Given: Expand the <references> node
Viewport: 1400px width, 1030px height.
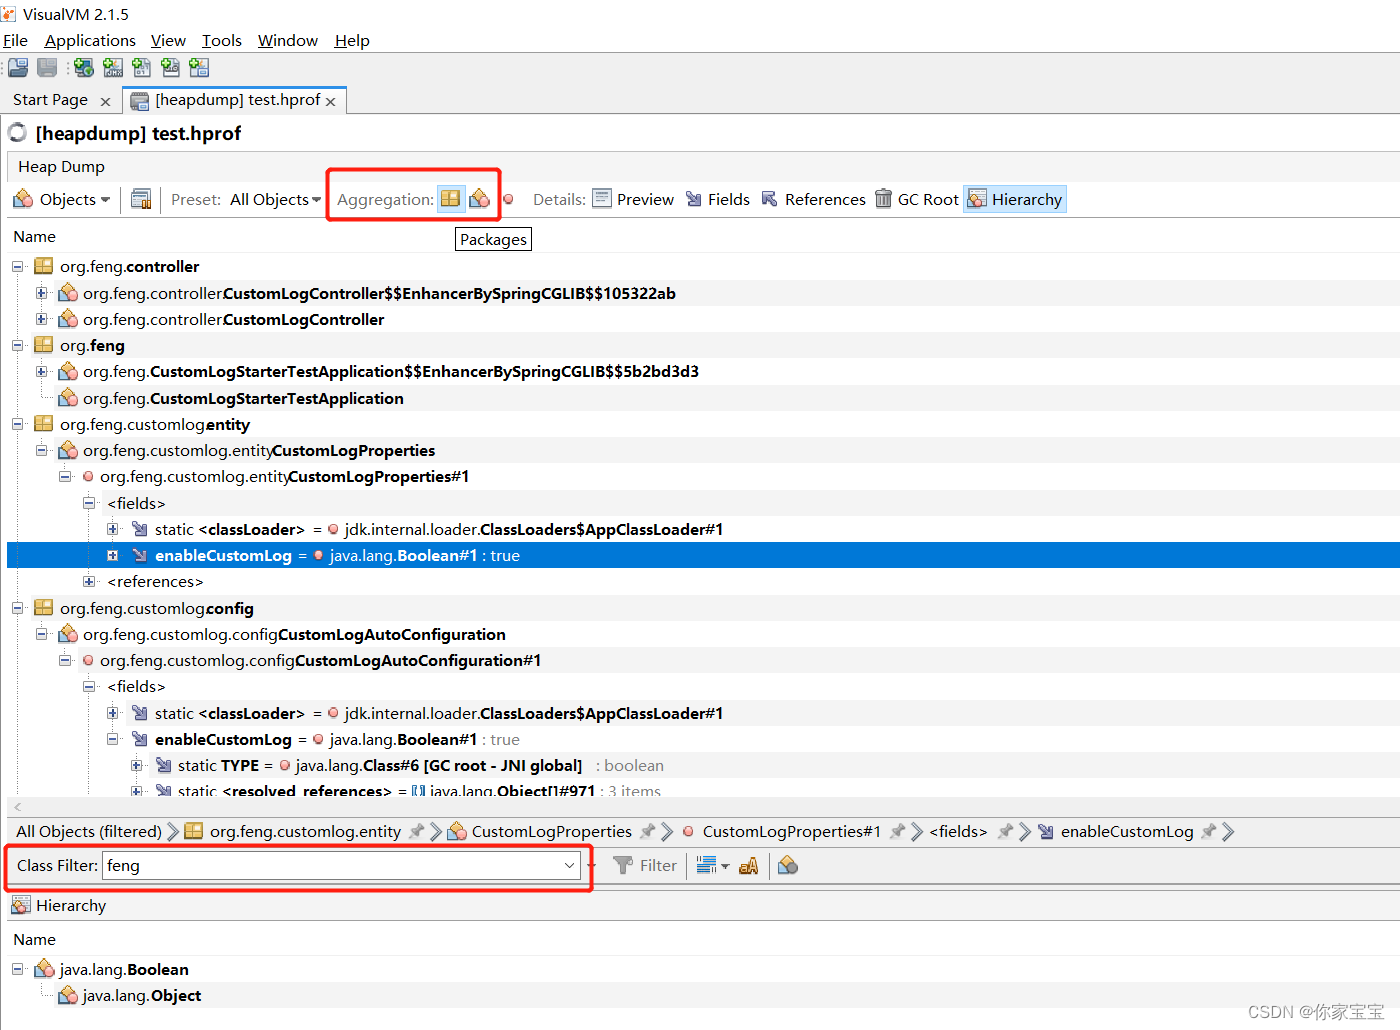Looking at the screenshot, I should pyautogui.click(x=89, y=581).
